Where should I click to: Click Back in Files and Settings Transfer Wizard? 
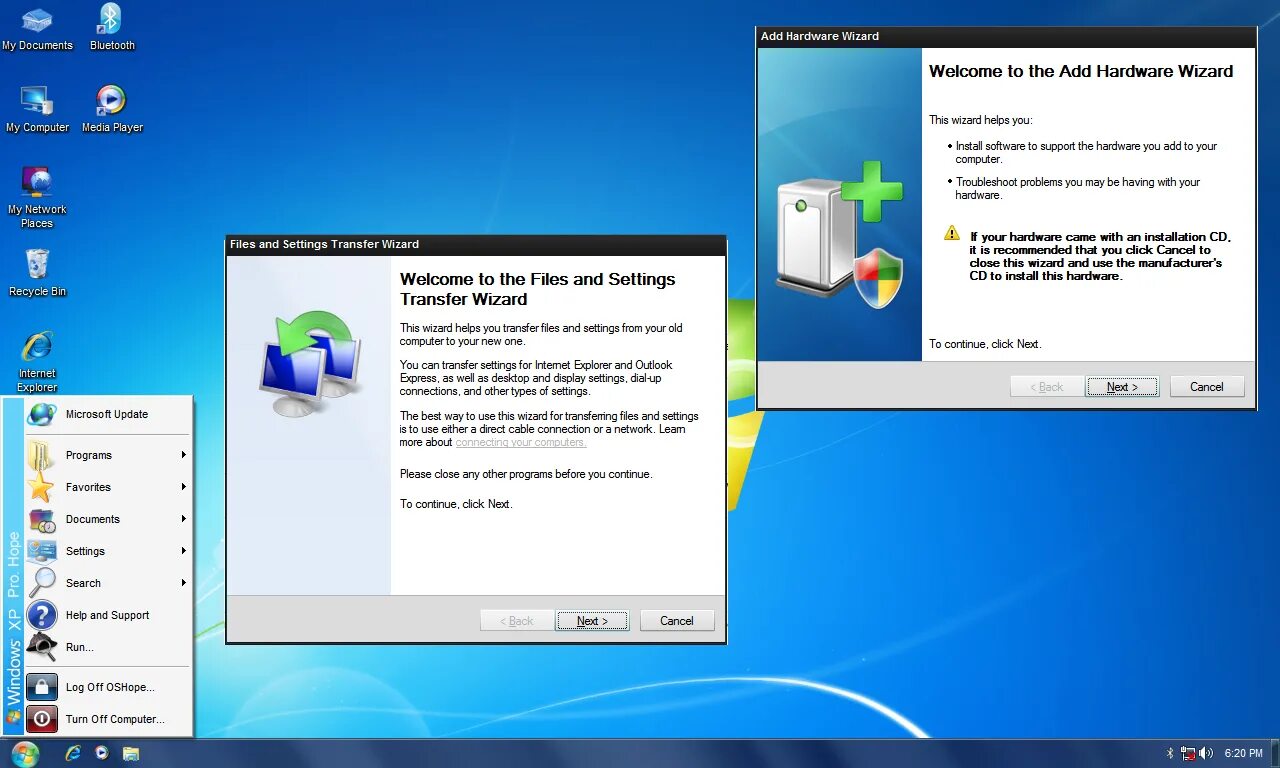517,621
